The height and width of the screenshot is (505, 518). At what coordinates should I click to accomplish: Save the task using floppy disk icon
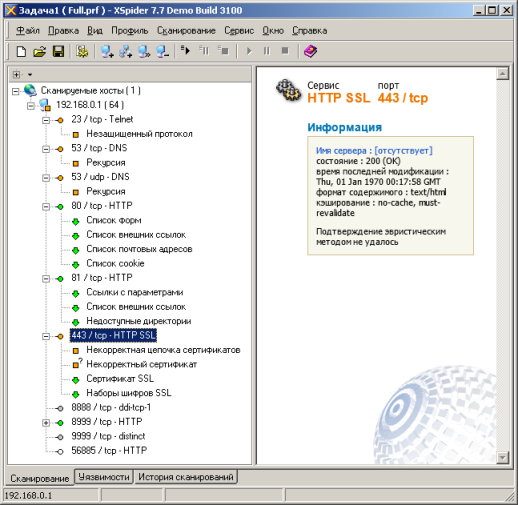59,51
